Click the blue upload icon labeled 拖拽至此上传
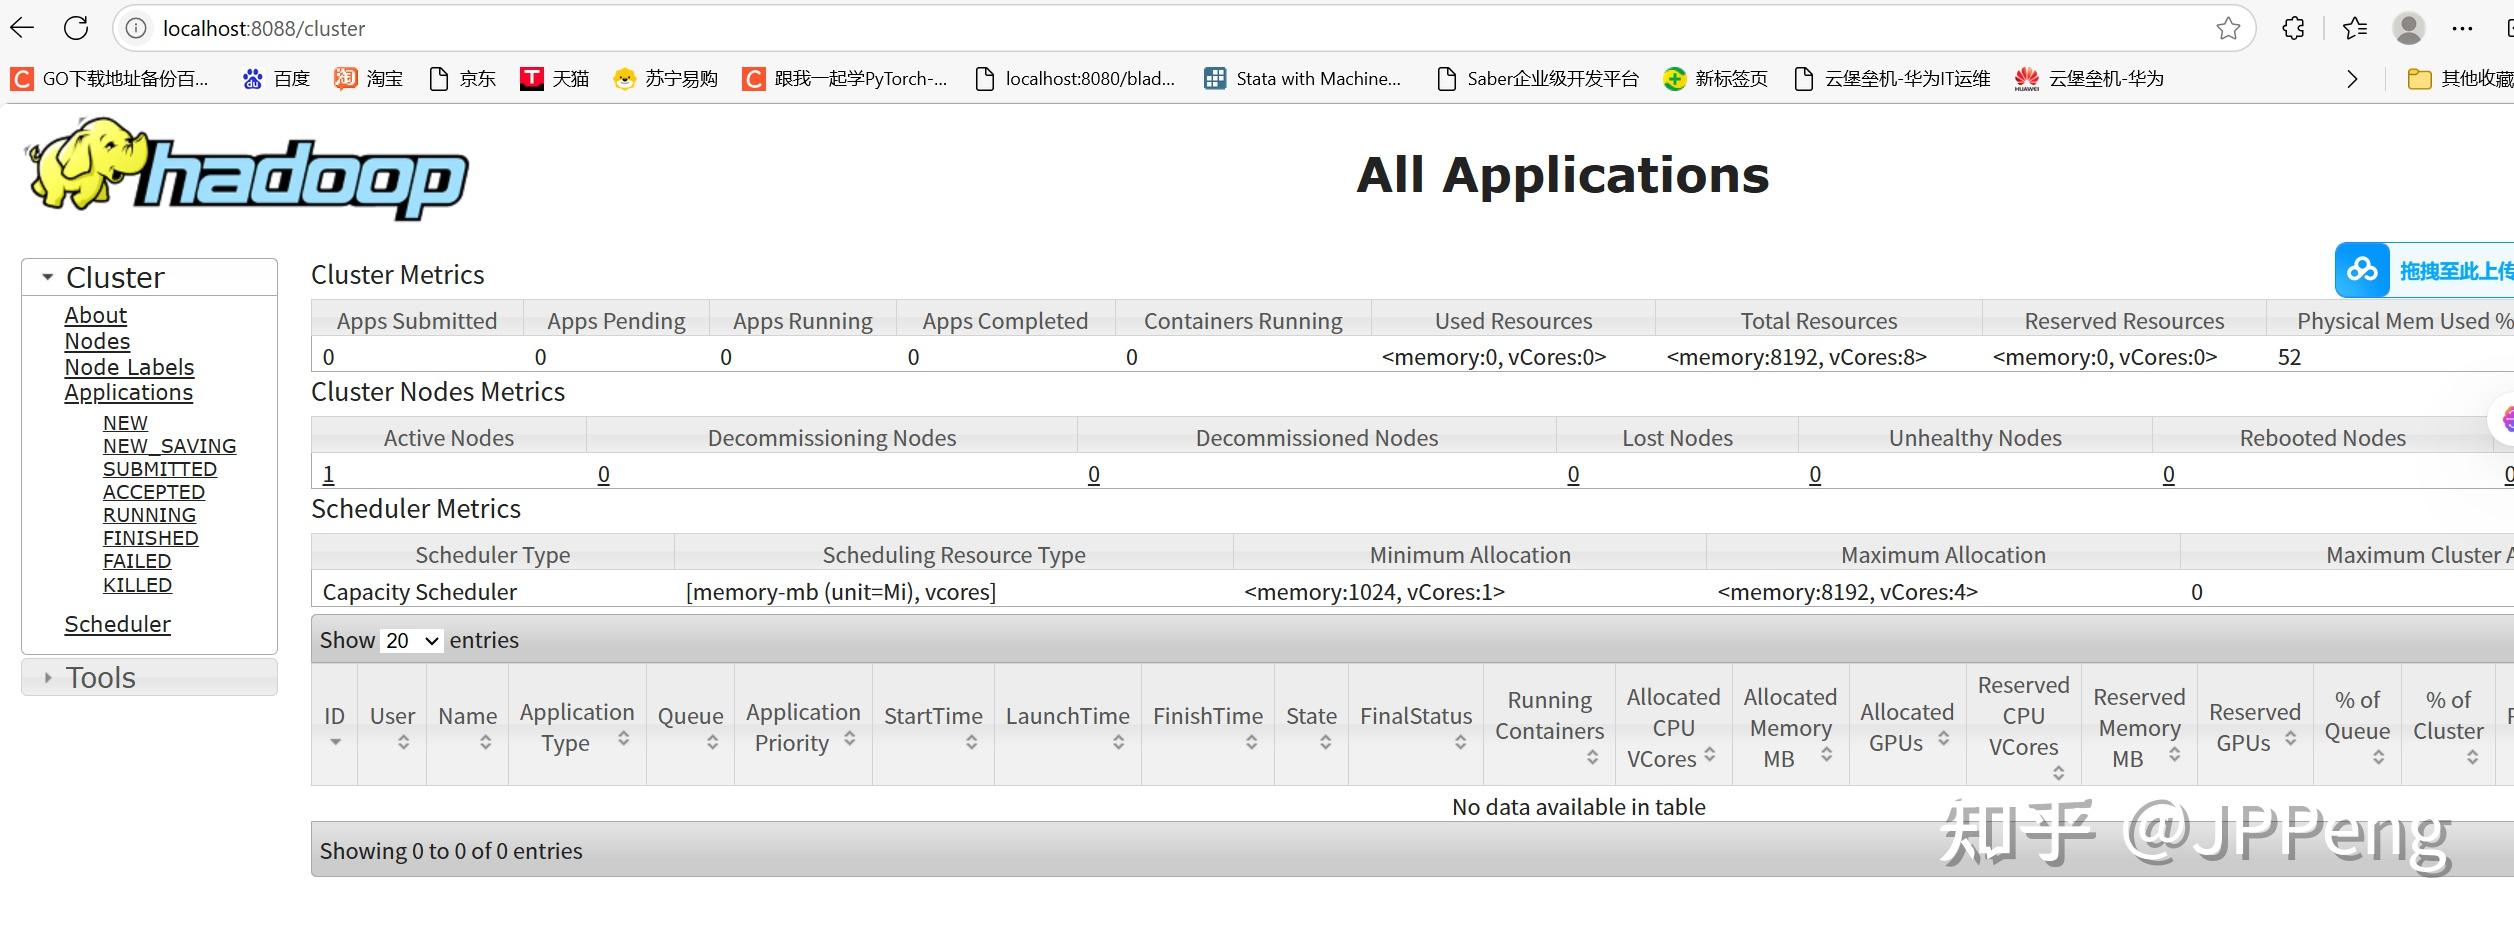2514x946 pixels. 2361,269
